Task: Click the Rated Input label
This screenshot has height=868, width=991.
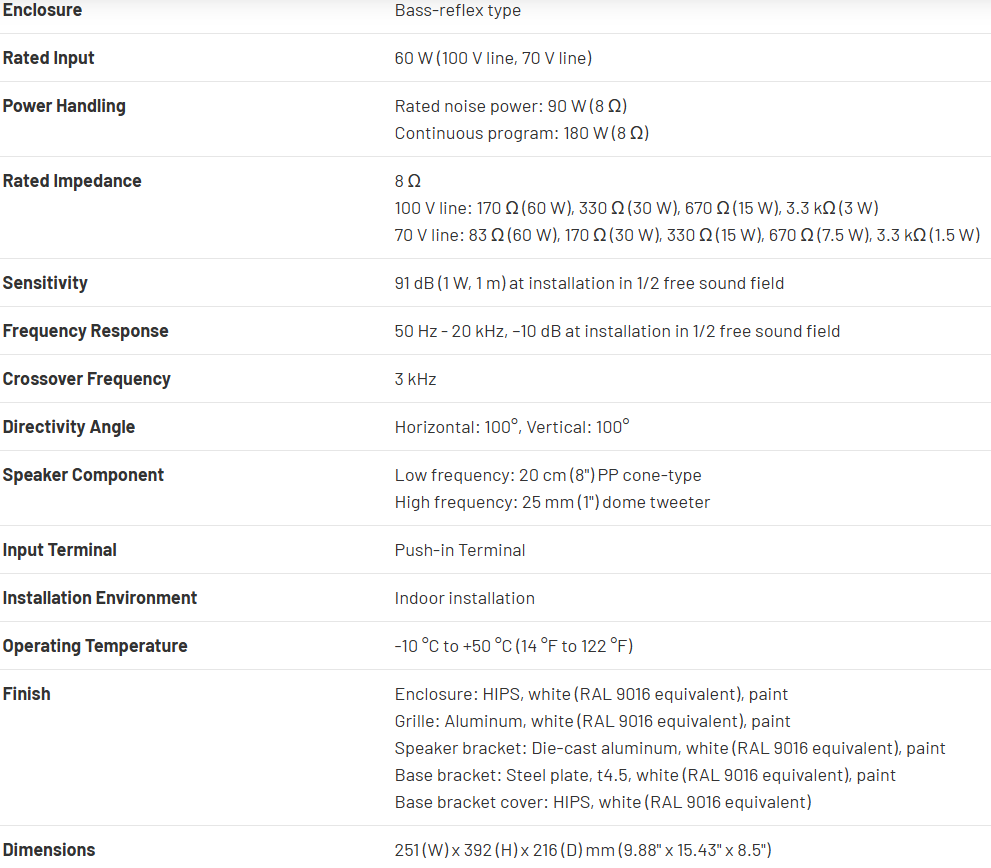Action: pyautogui.click(x=48, y=58)
